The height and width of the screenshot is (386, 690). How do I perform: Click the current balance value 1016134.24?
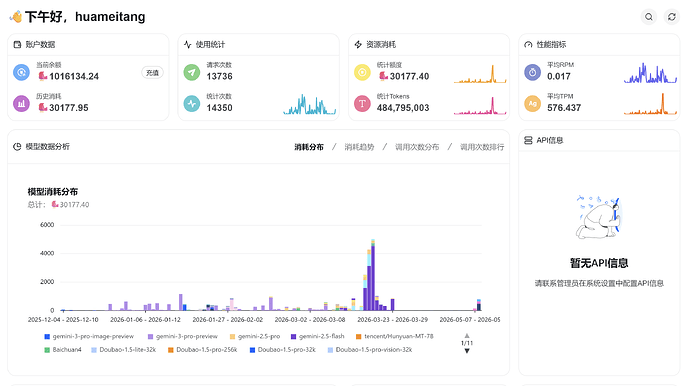tap(74, 76)
